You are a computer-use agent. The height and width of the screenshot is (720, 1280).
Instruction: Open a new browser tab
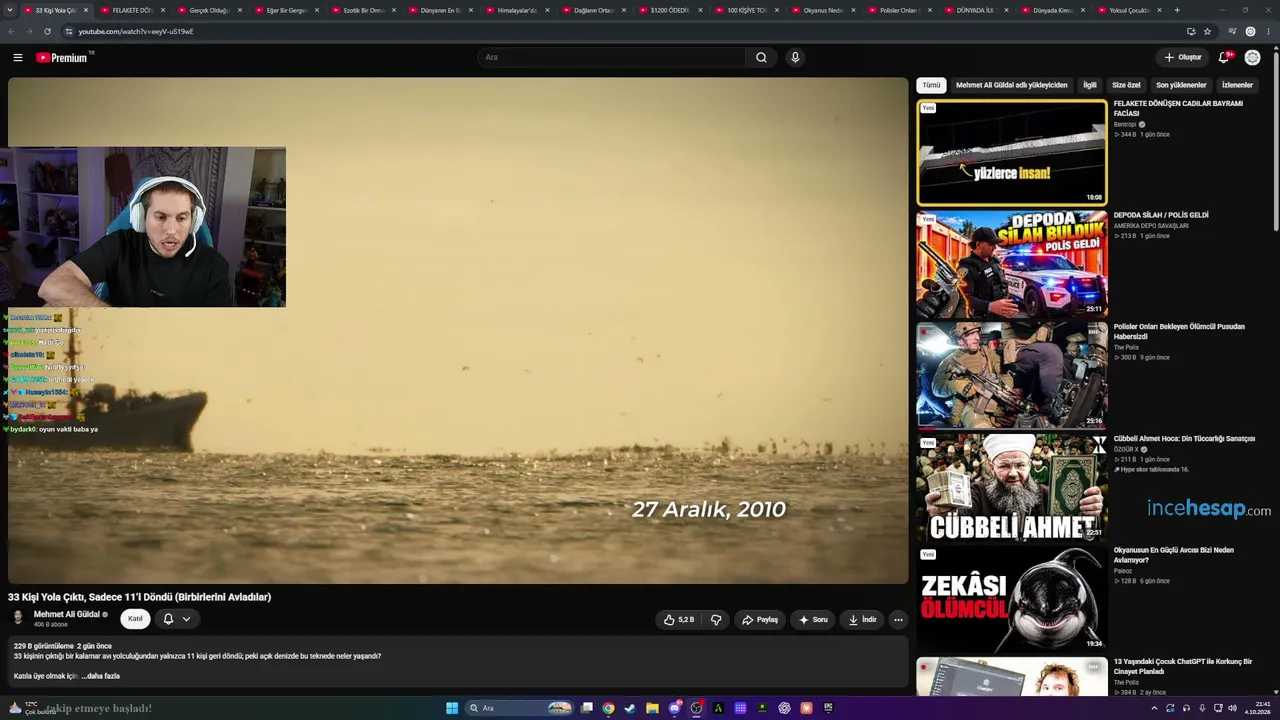1177,10
